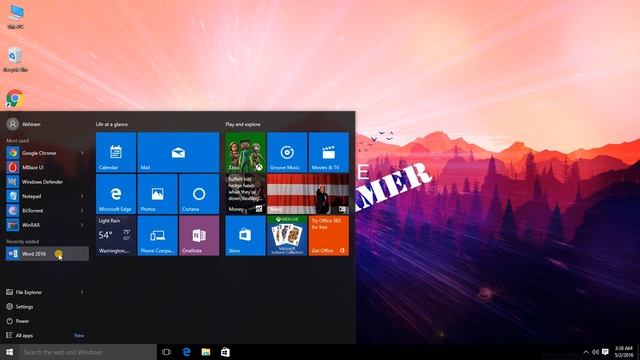Expand Notepad jump list arrow
640x360 pixels.
pyautogui.click(x=82, y=196)
